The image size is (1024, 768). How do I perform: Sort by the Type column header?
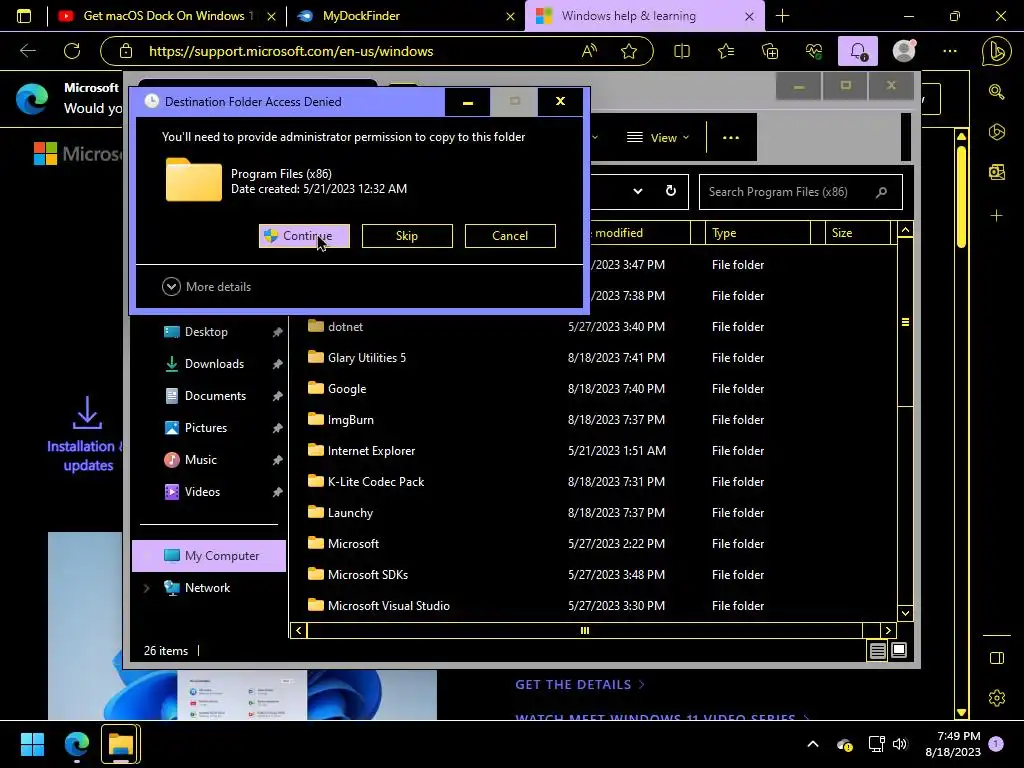coord(758,233)
